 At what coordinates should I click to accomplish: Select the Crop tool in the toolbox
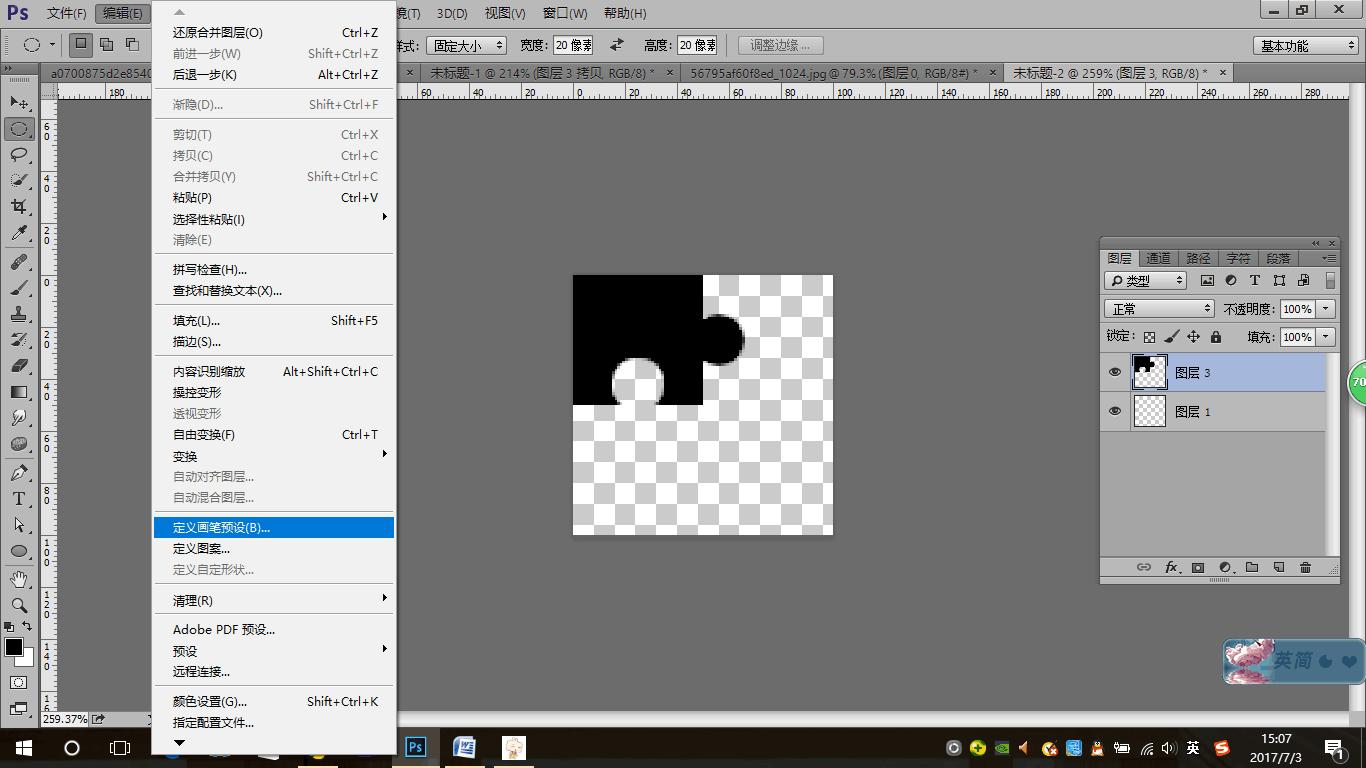coord(19,206)
